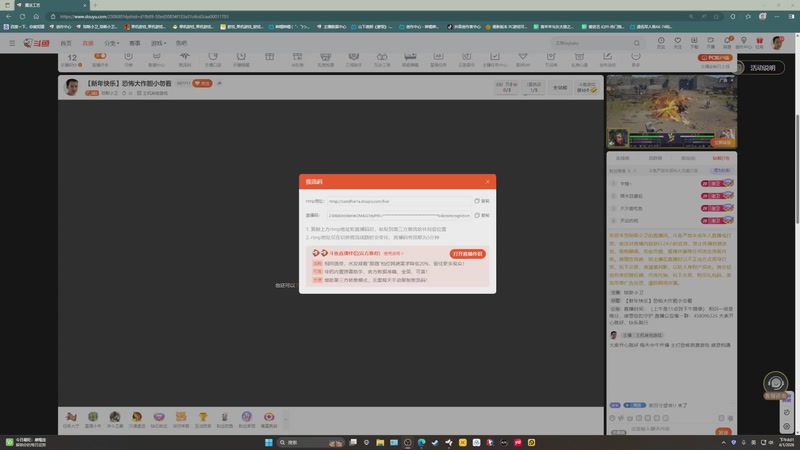Reload the page with the browser refresh icon
800x450 pixels.
click(22, 16)
